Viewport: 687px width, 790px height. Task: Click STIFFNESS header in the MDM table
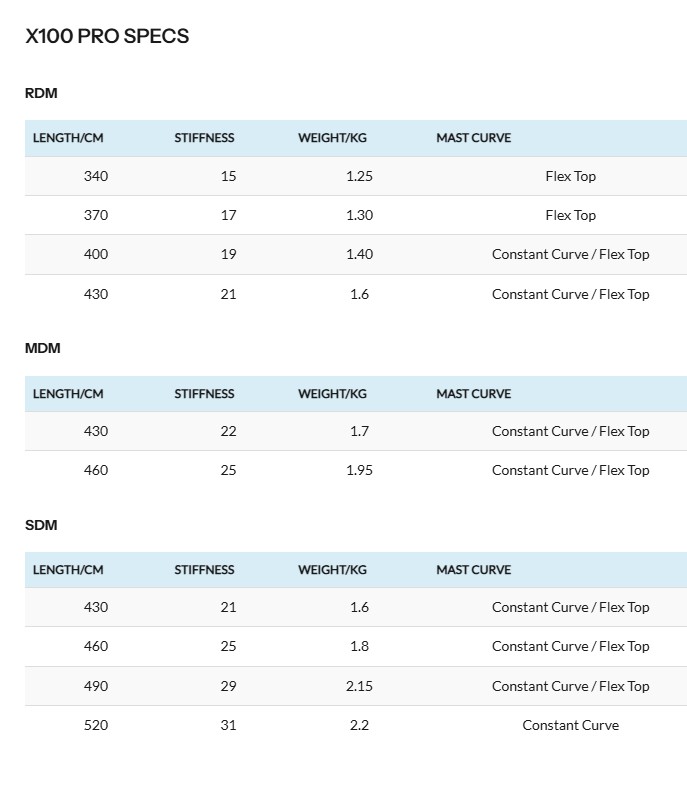tap(204, 394)
